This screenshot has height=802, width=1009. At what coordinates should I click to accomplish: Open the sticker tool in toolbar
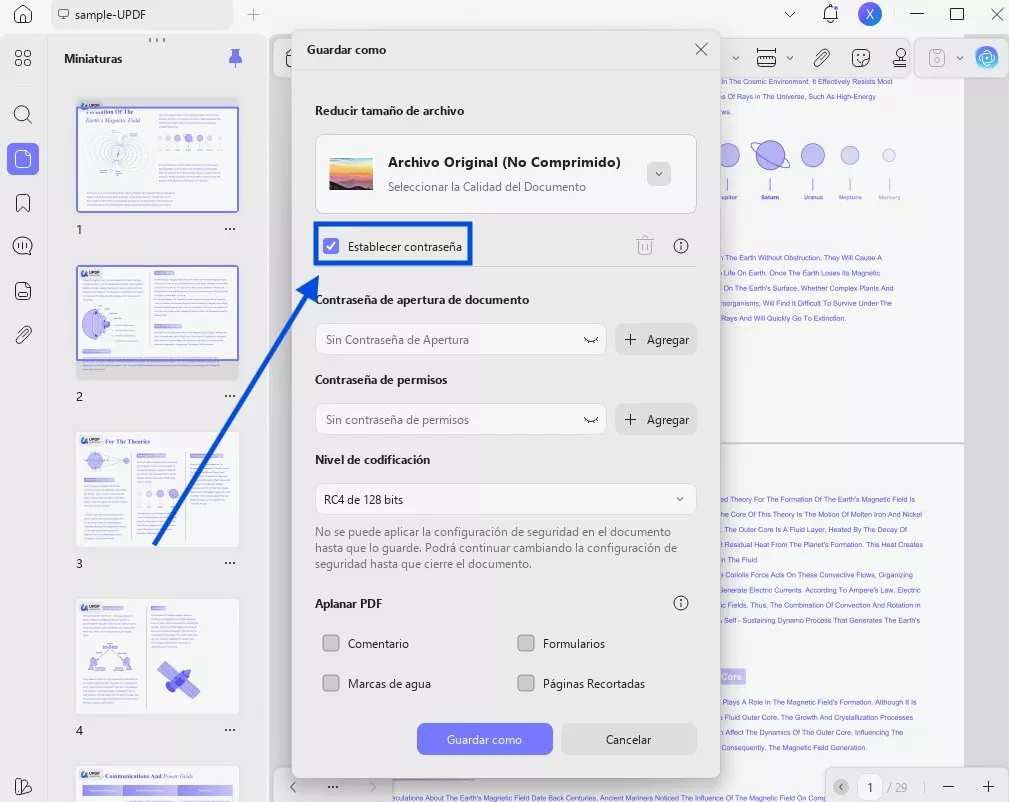pyautogui.click(x=860, y=58)
